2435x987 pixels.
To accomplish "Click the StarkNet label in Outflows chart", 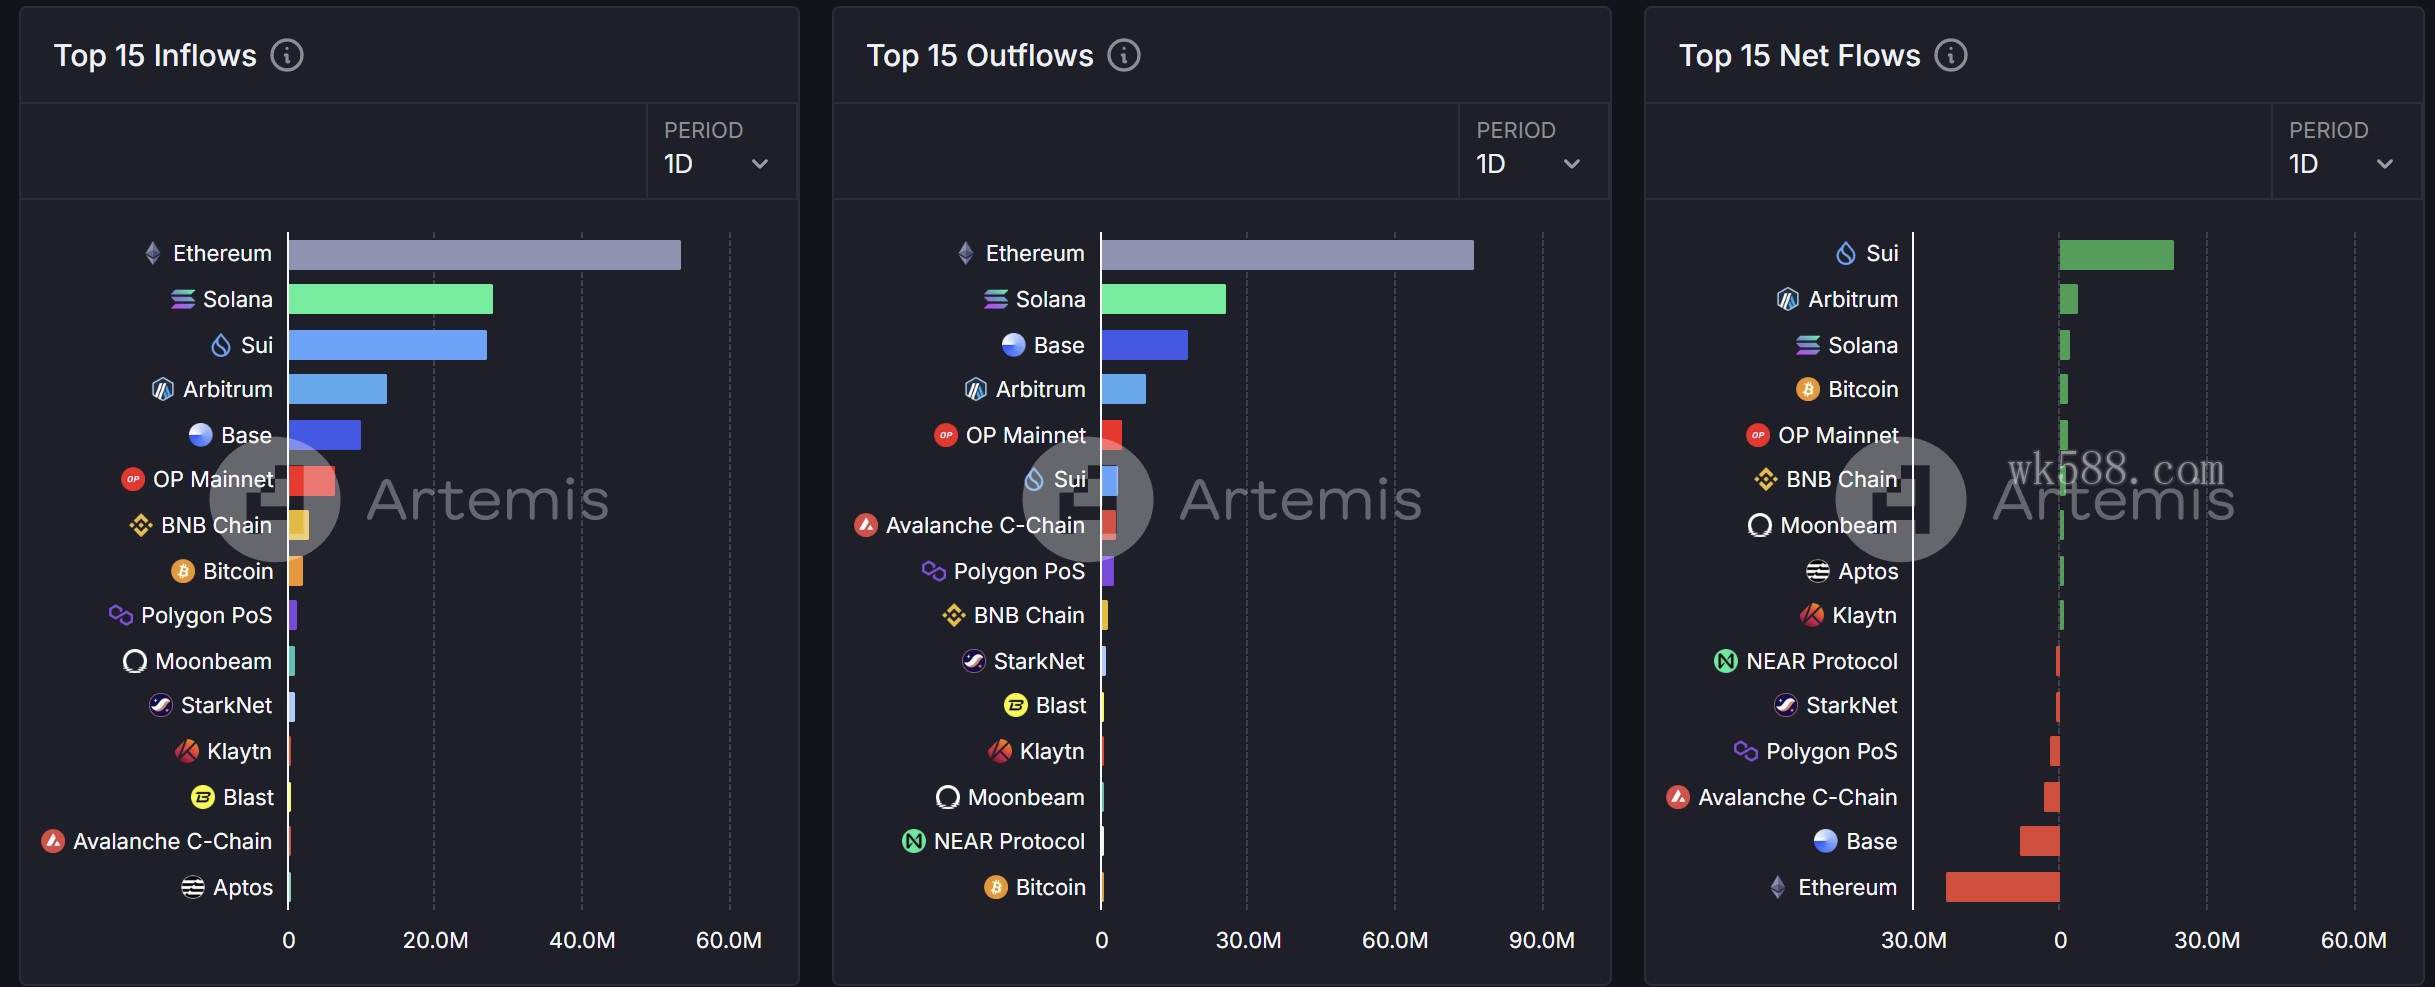I will click(x=1039, y=661).
